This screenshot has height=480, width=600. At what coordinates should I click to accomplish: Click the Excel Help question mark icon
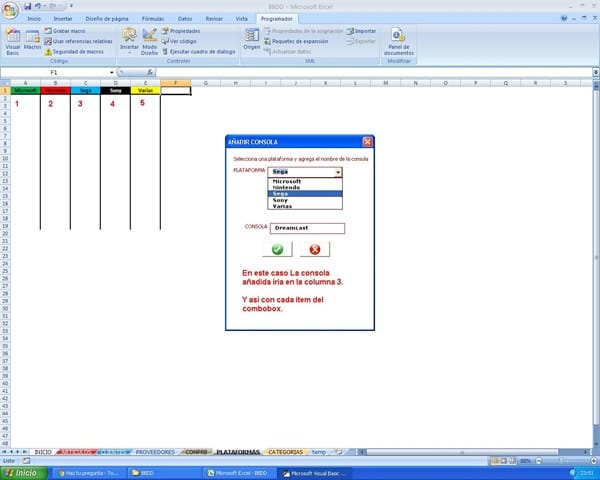pyautogui.click(x=564, y=18)
